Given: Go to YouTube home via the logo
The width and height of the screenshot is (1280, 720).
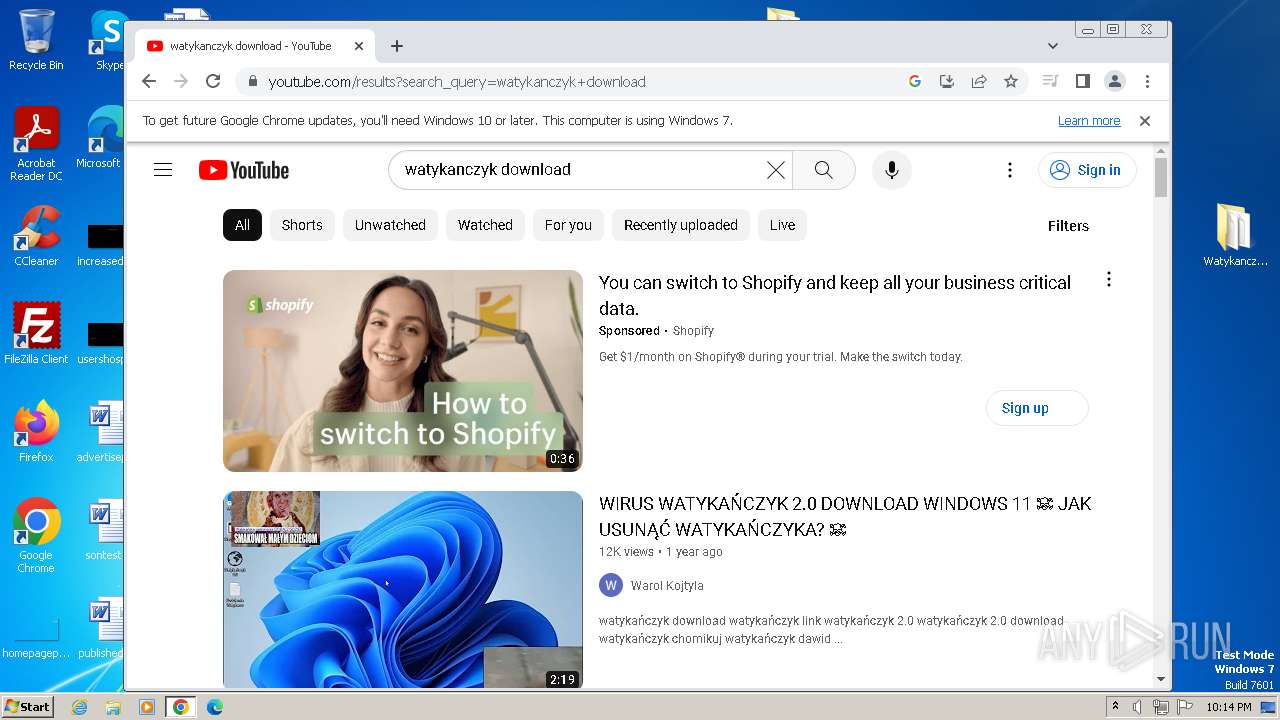Looking at the screenshot, I should pyautogui.click(x=244, y=170).
